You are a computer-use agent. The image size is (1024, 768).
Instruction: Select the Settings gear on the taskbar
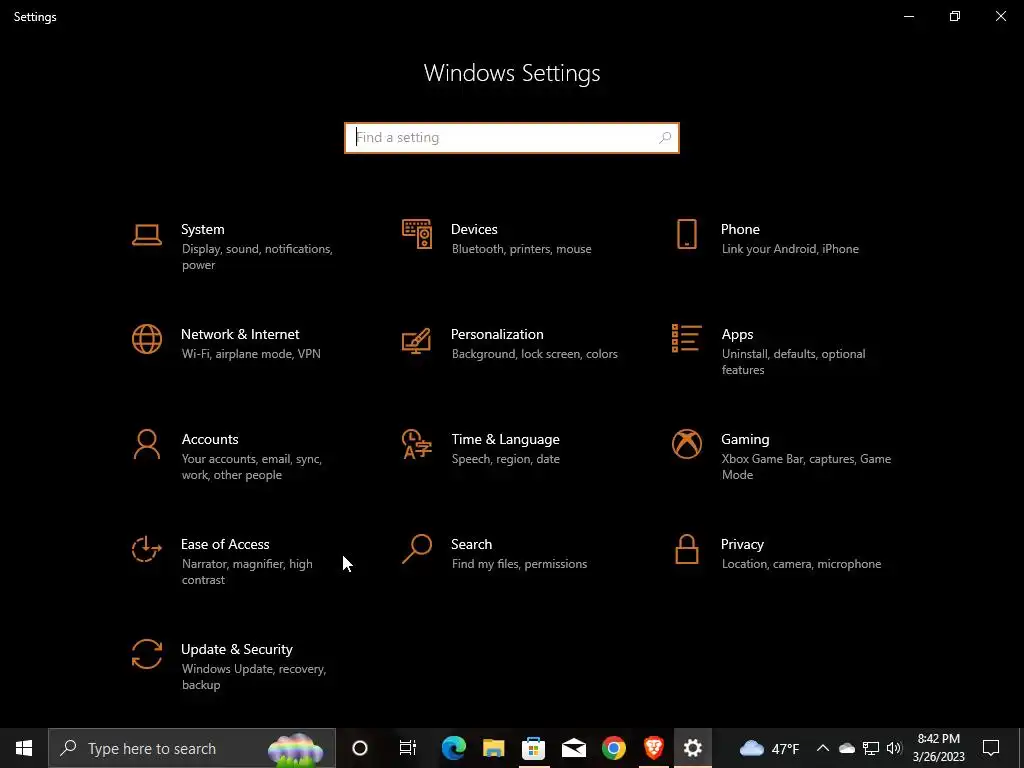693,748
